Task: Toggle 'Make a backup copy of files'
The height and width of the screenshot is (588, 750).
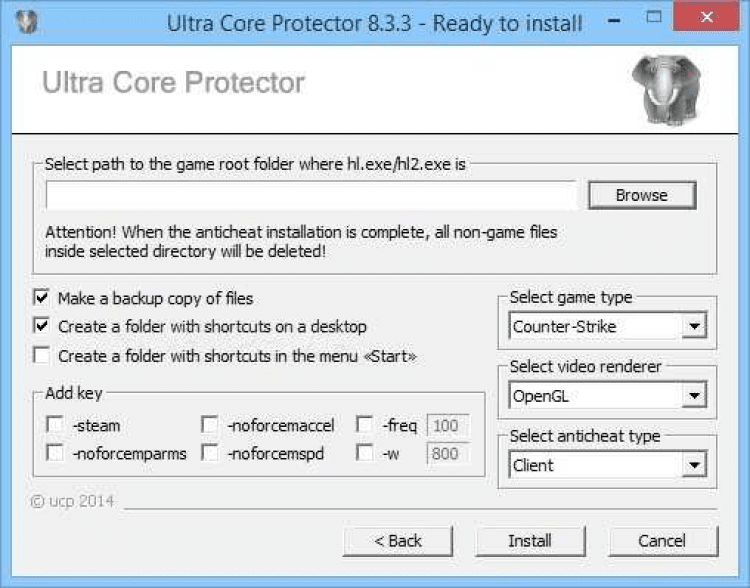Action: (x=42, y=298)
